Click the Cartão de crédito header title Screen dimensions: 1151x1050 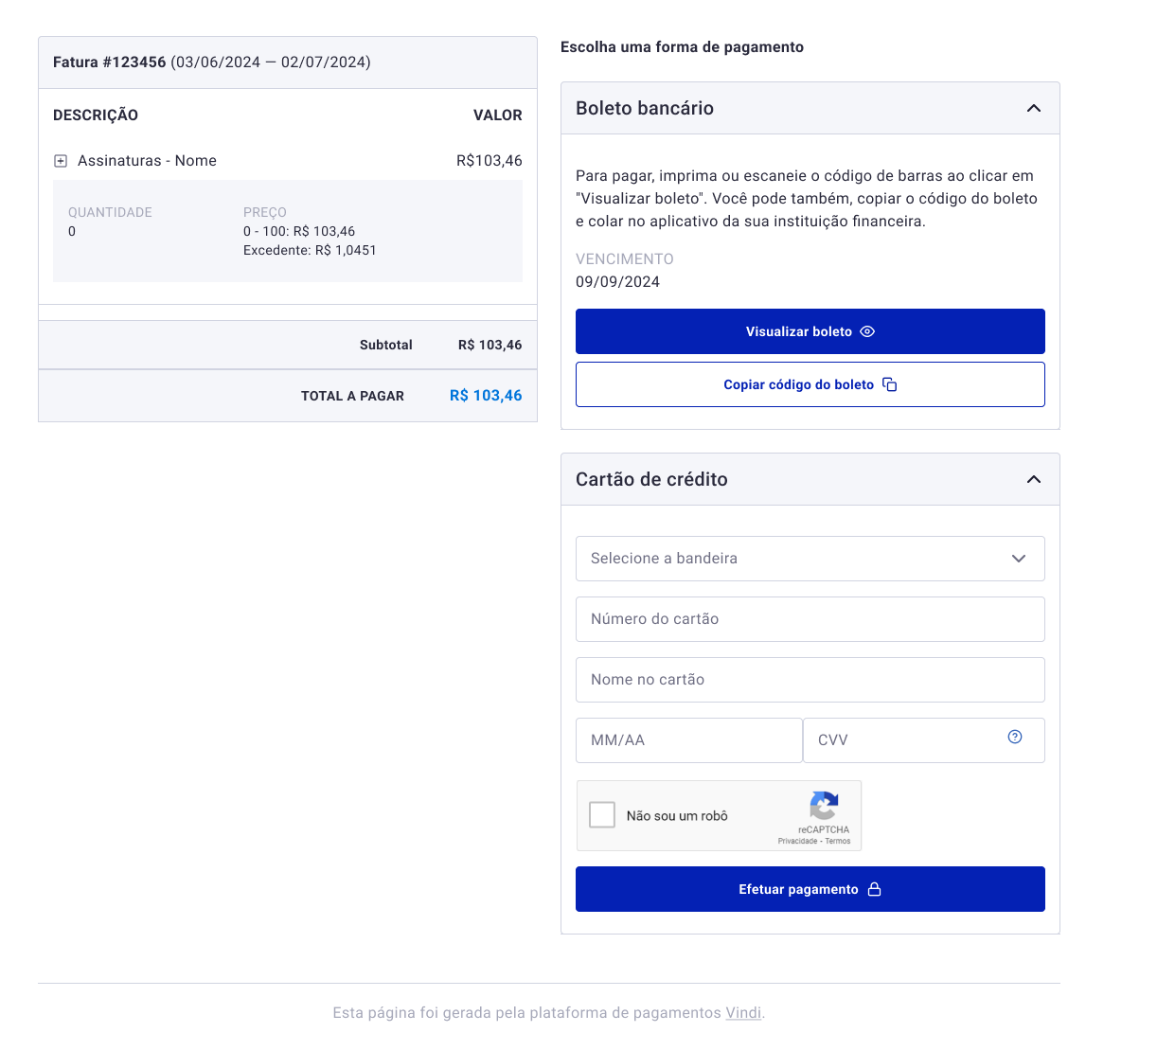(x=652, y=479)
